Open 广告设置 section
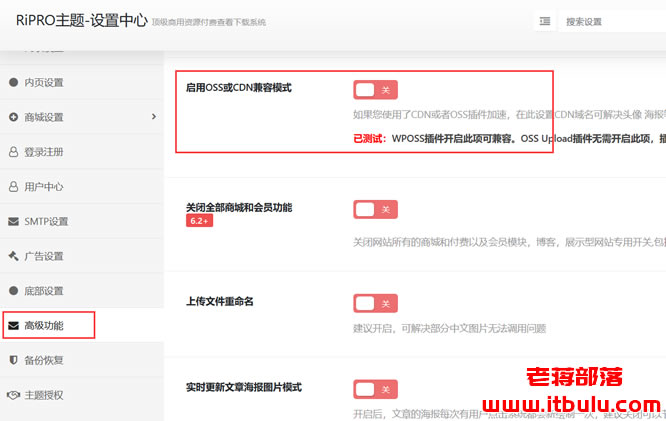The image size is (666, 421). 82,256
